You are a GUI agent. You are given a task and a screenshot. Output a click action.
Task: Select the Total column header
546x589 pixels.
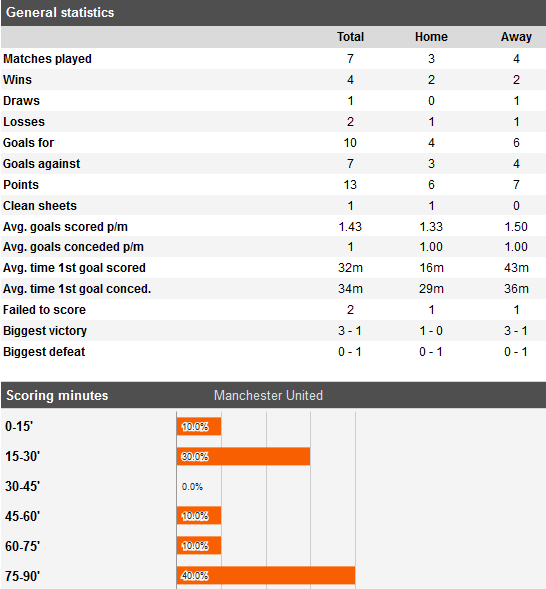click(x=350, y=37)
